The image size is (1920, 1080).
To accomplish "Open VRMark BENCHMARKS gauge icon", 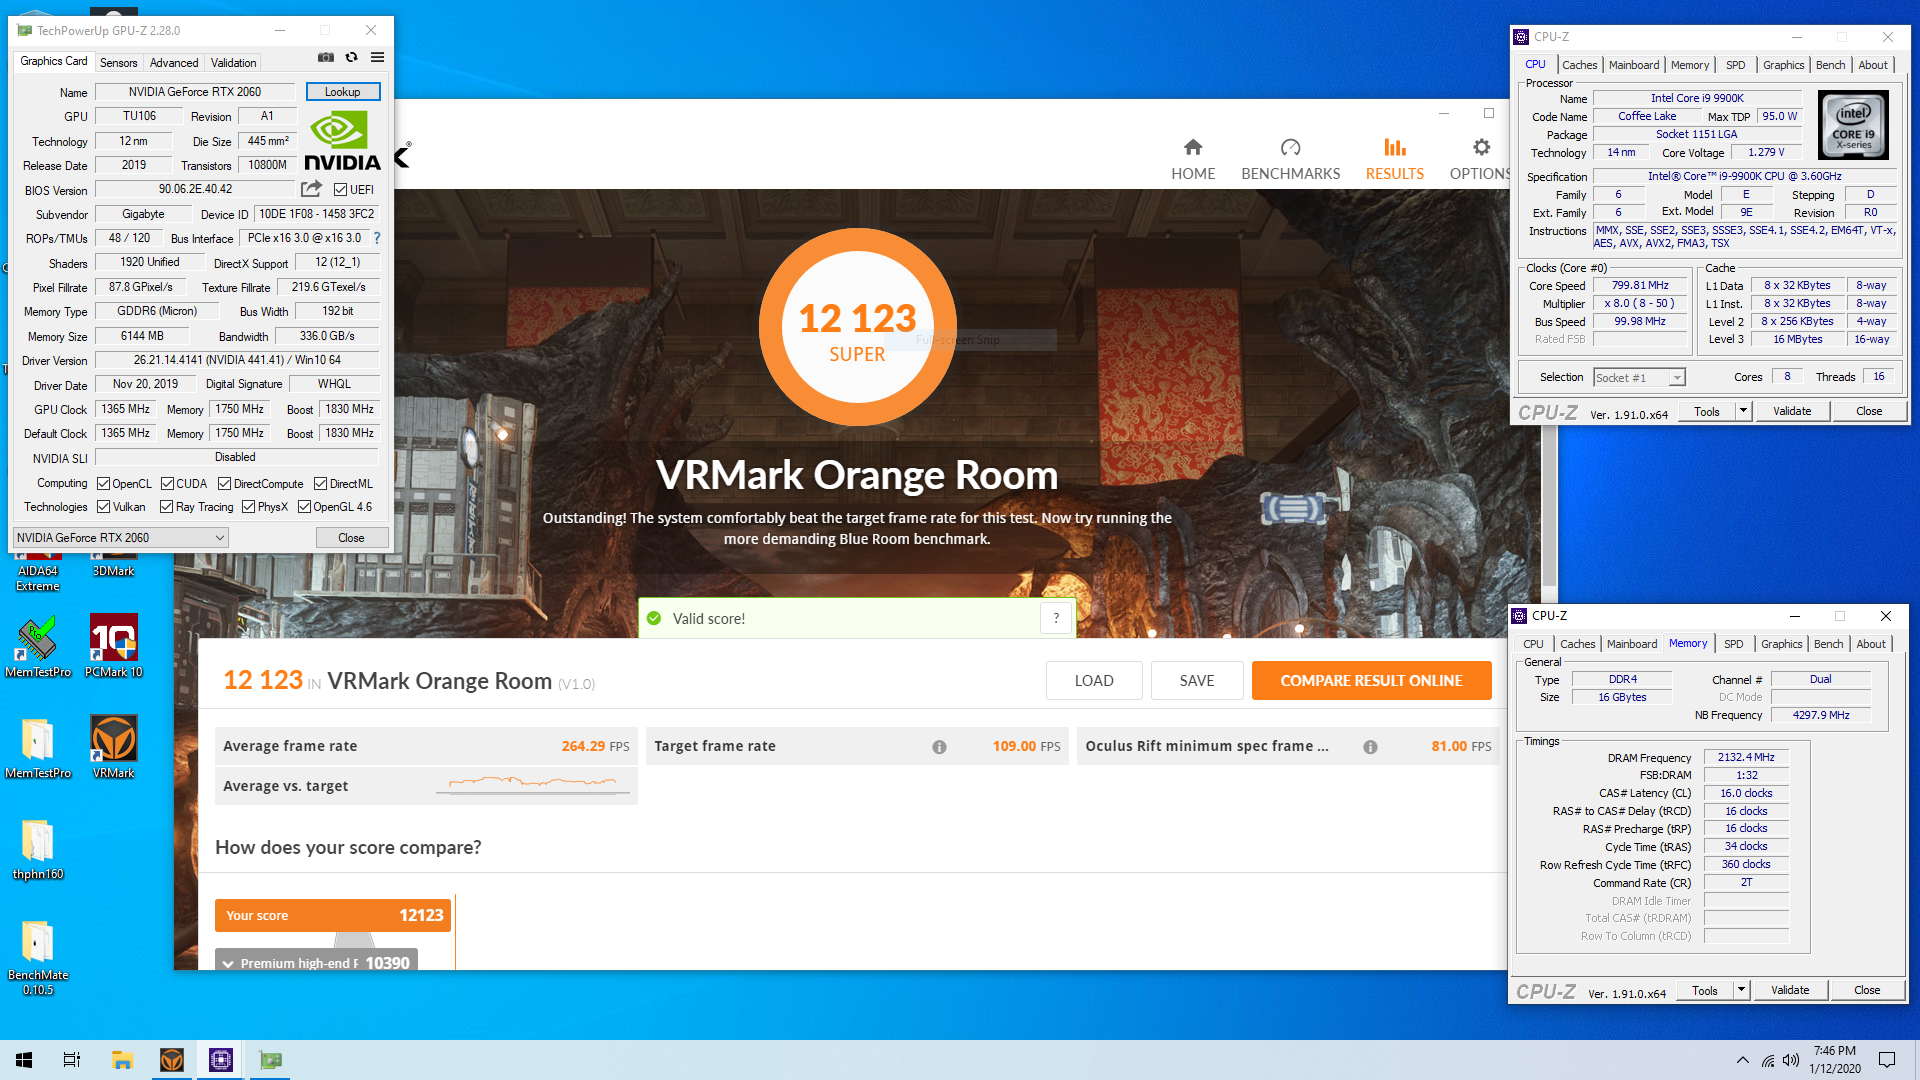I will click(x=1290, y=148).
